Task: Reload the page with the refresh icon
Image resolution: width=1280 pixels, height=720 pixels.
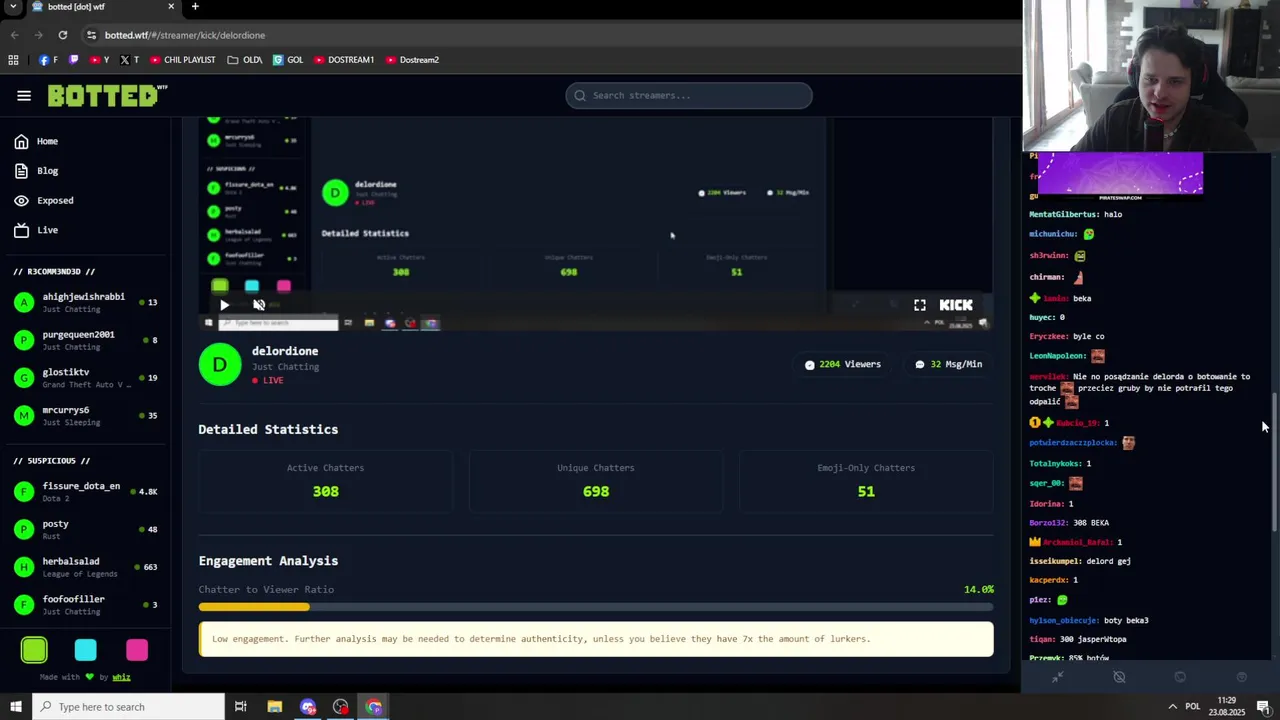Action: click(62, 35)
